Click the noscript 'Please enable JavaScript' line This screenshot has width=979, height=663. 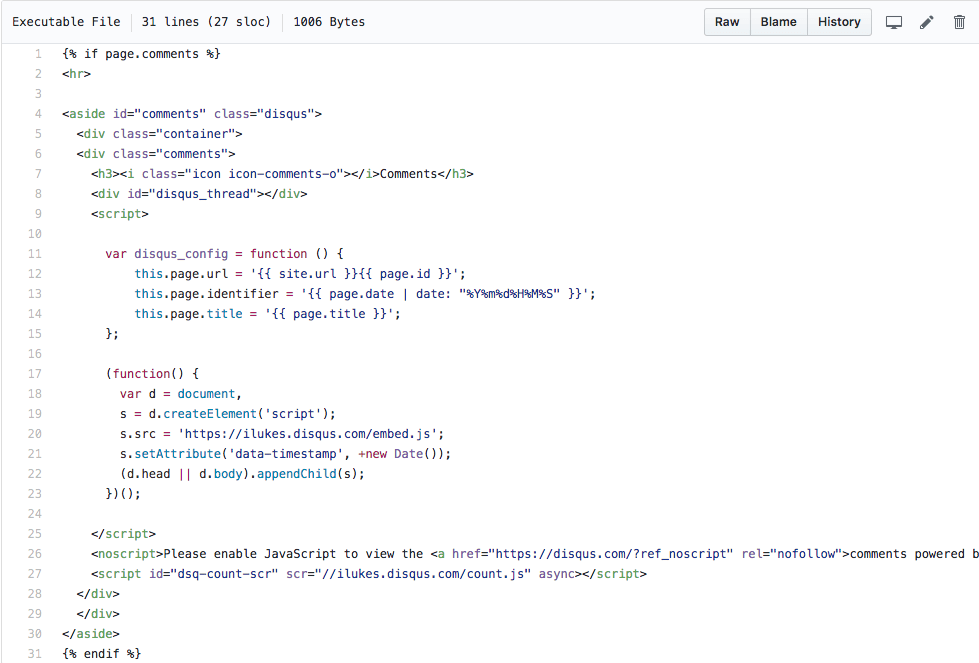point(534,554)
